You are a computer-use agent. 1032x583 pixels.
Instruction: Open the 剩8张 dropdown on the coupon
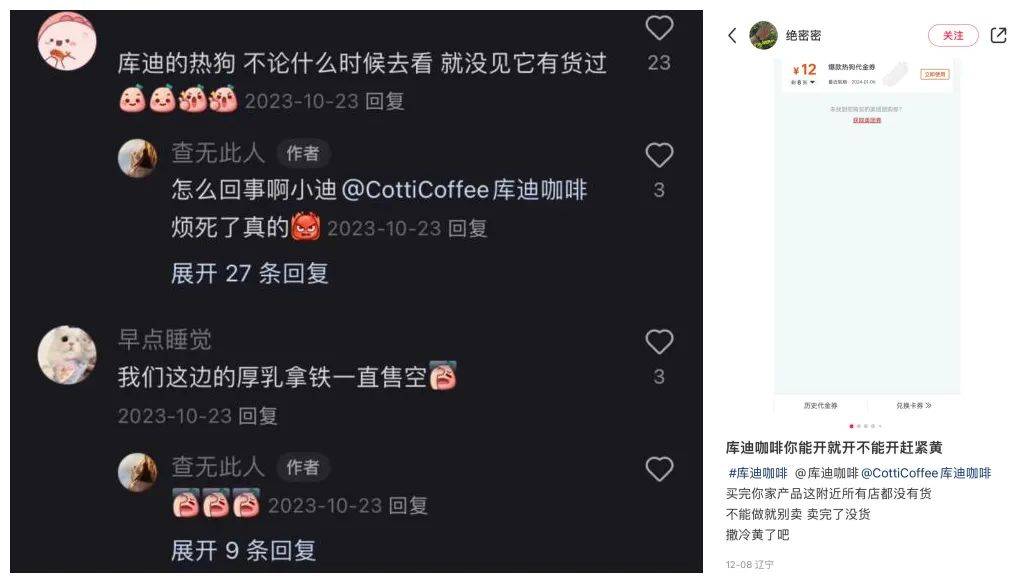tap(803, 82)
